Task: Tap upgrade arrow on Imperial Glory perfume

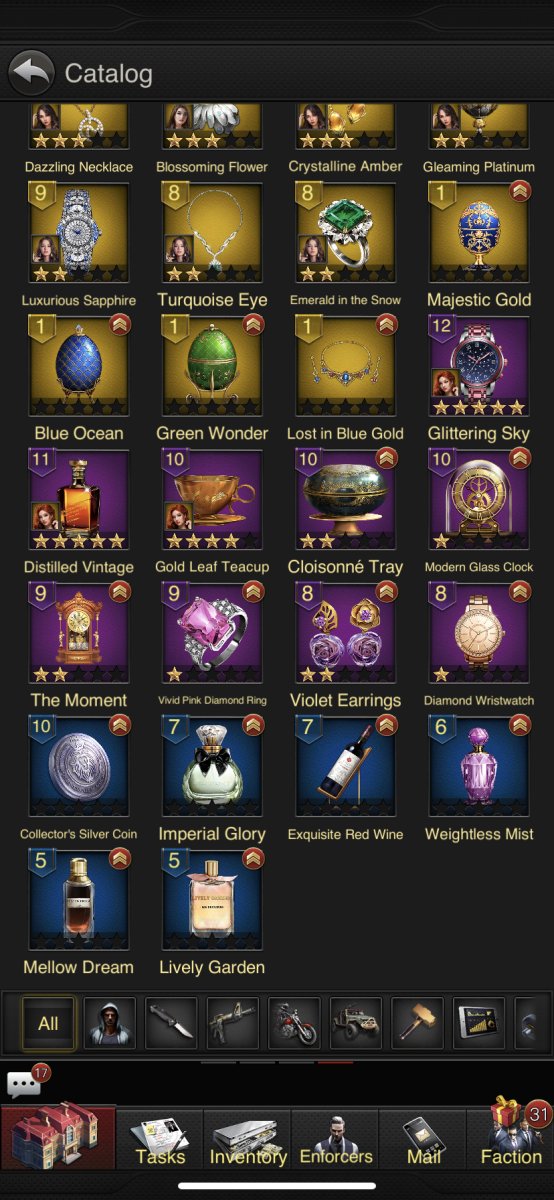Action: click(x=253, y=725)
